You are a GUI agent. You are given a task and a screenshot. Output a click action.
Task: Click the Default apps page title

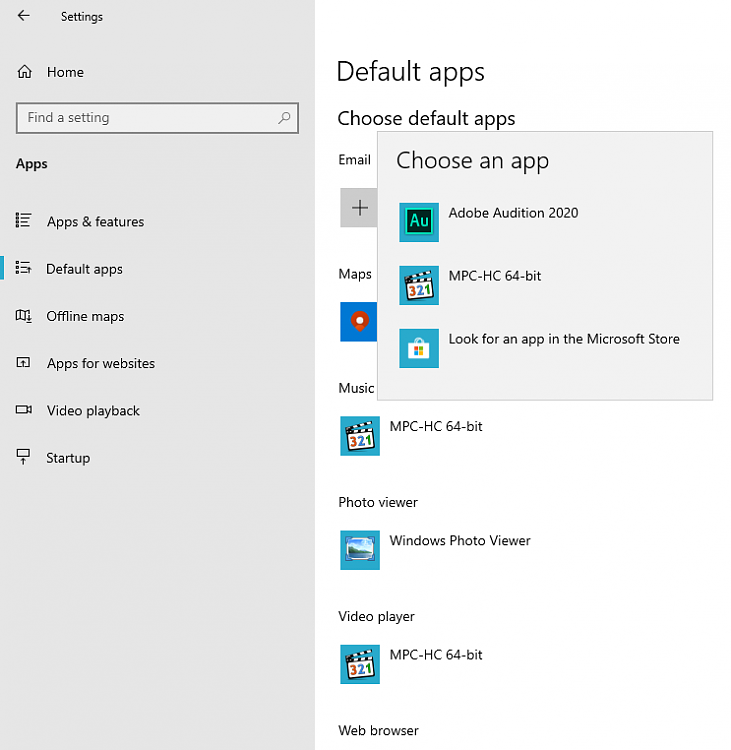tap(411, 72)
